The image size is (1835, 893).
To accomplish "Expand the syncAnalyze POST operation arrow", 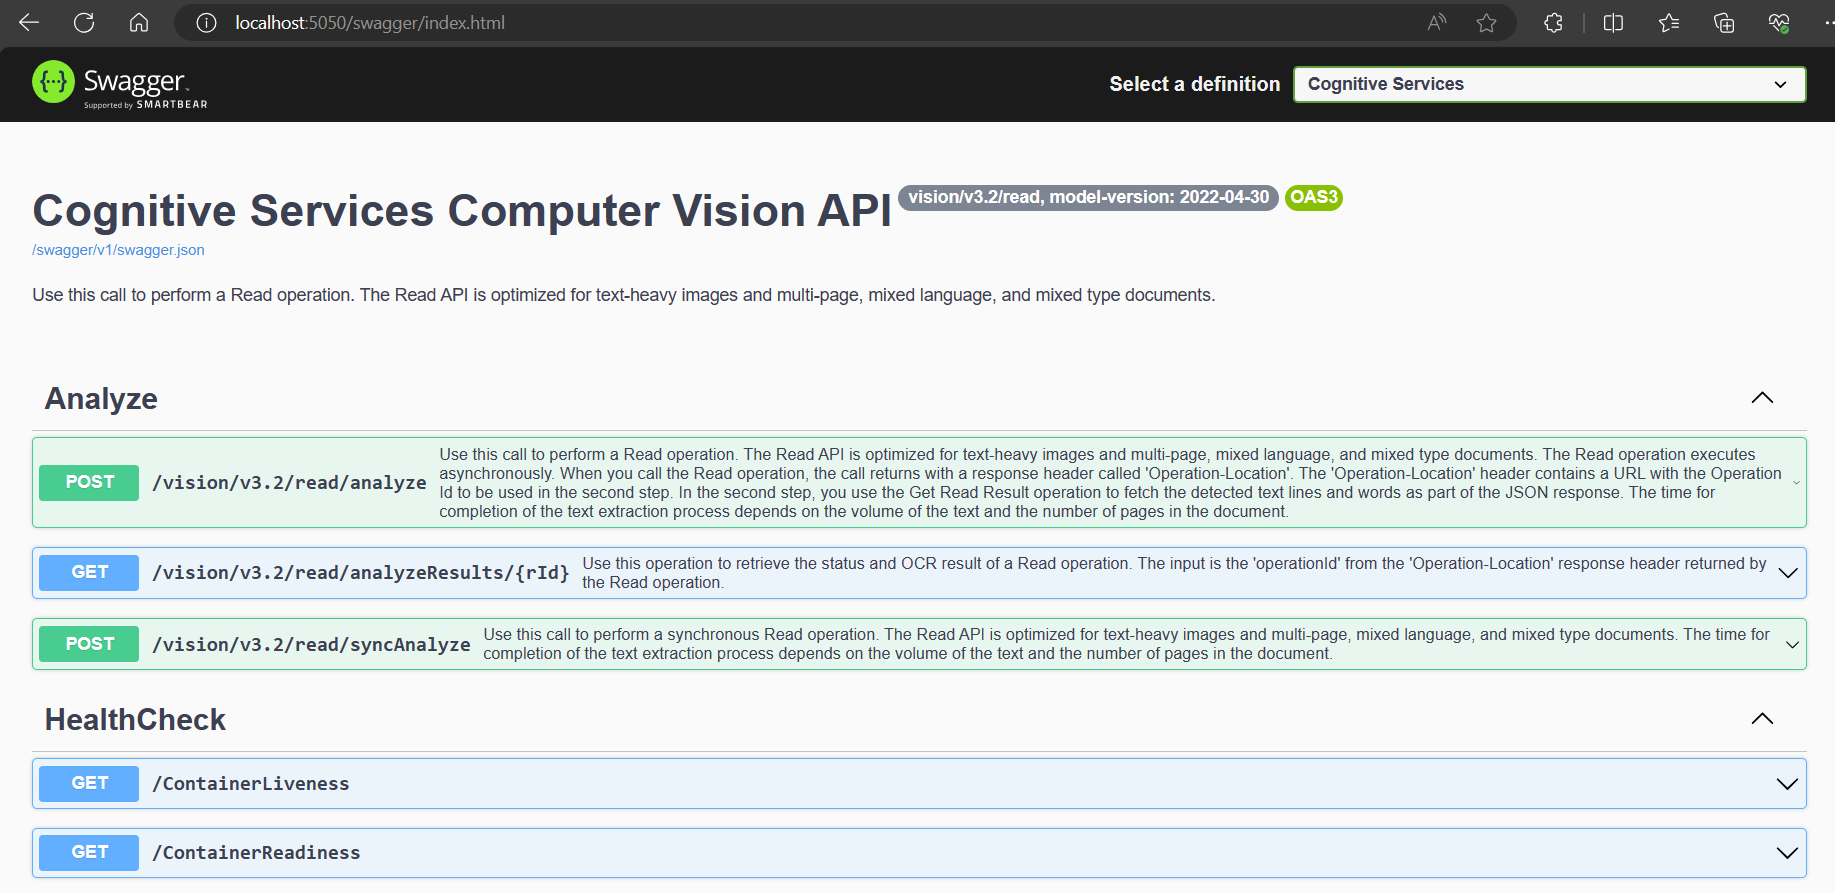I will tap(1792, 645).
